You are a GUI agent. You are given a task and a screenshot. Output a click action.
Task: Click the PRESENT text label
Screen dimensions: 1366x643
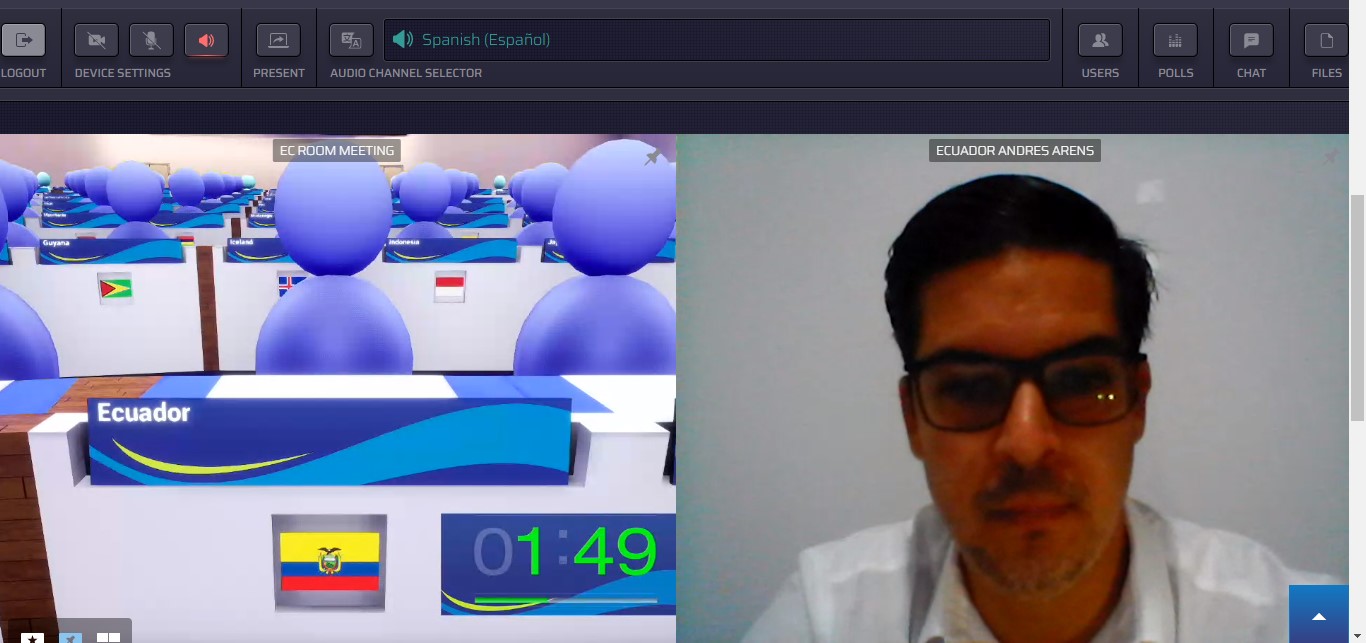[279, 73]
